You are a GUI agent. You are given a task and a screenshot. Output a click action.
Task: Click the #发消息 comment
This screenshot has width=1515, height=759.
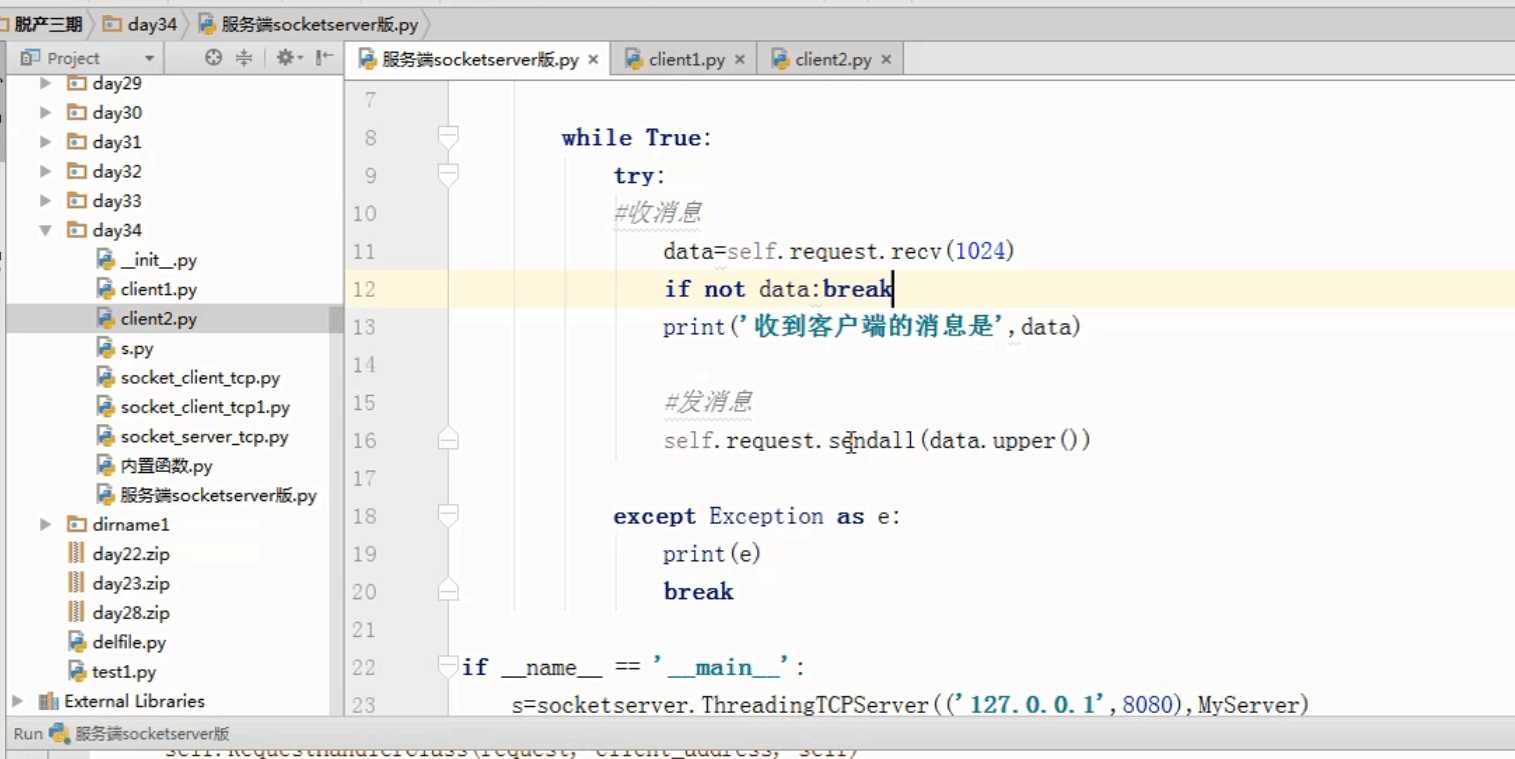point(707,402)
